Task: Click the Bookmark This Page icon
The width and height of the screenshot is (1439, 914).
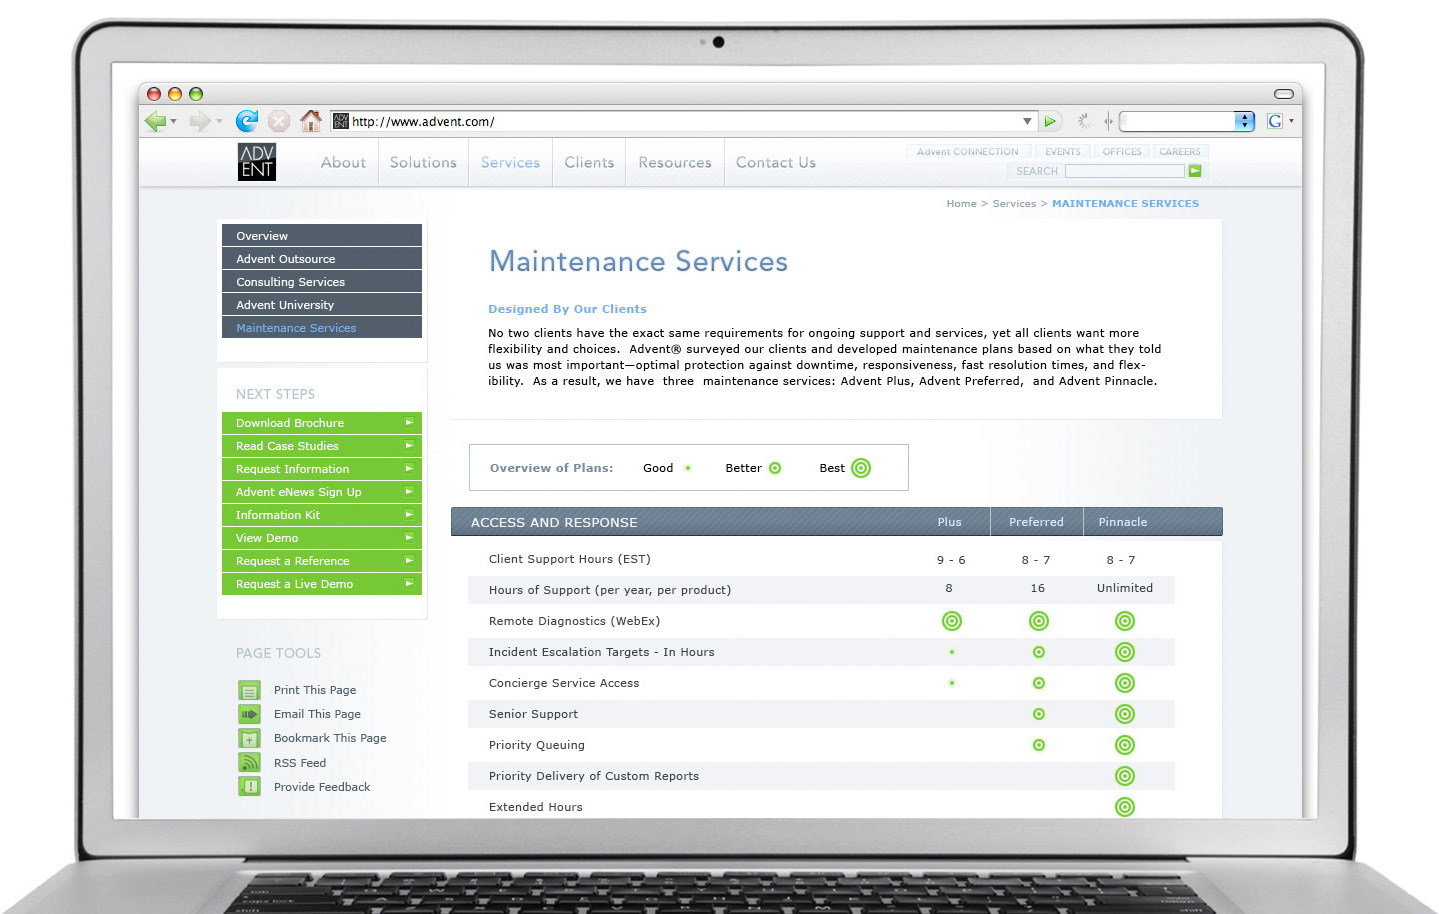Action: tap(249, 738)
